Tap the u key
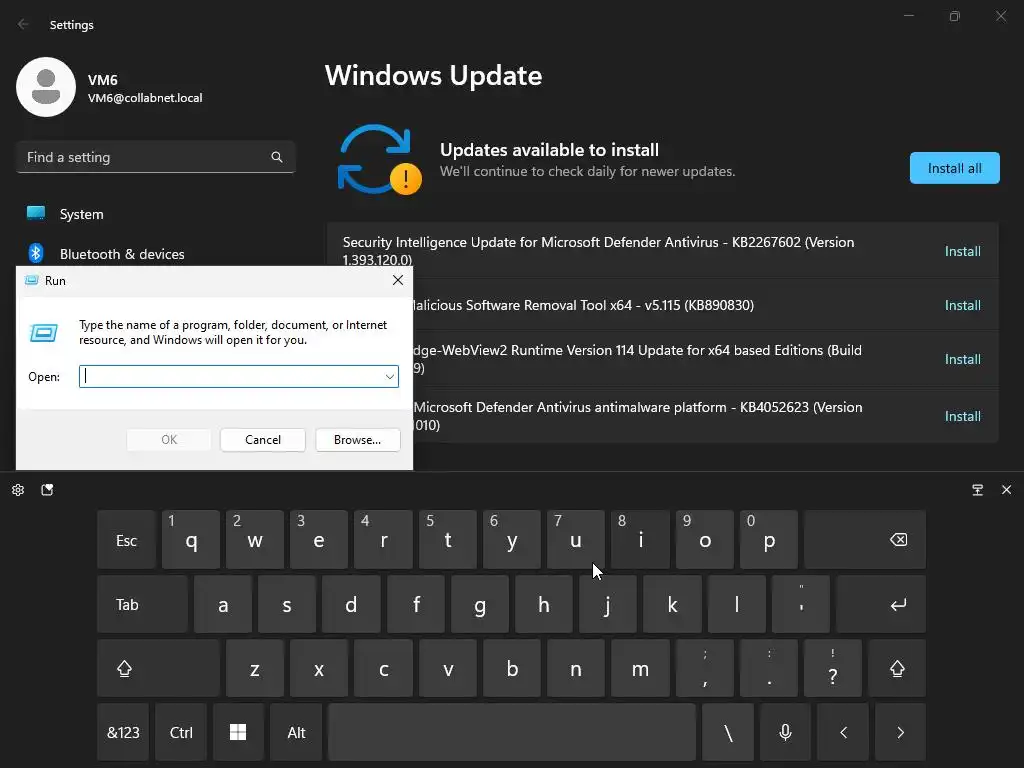 (575, 540)
